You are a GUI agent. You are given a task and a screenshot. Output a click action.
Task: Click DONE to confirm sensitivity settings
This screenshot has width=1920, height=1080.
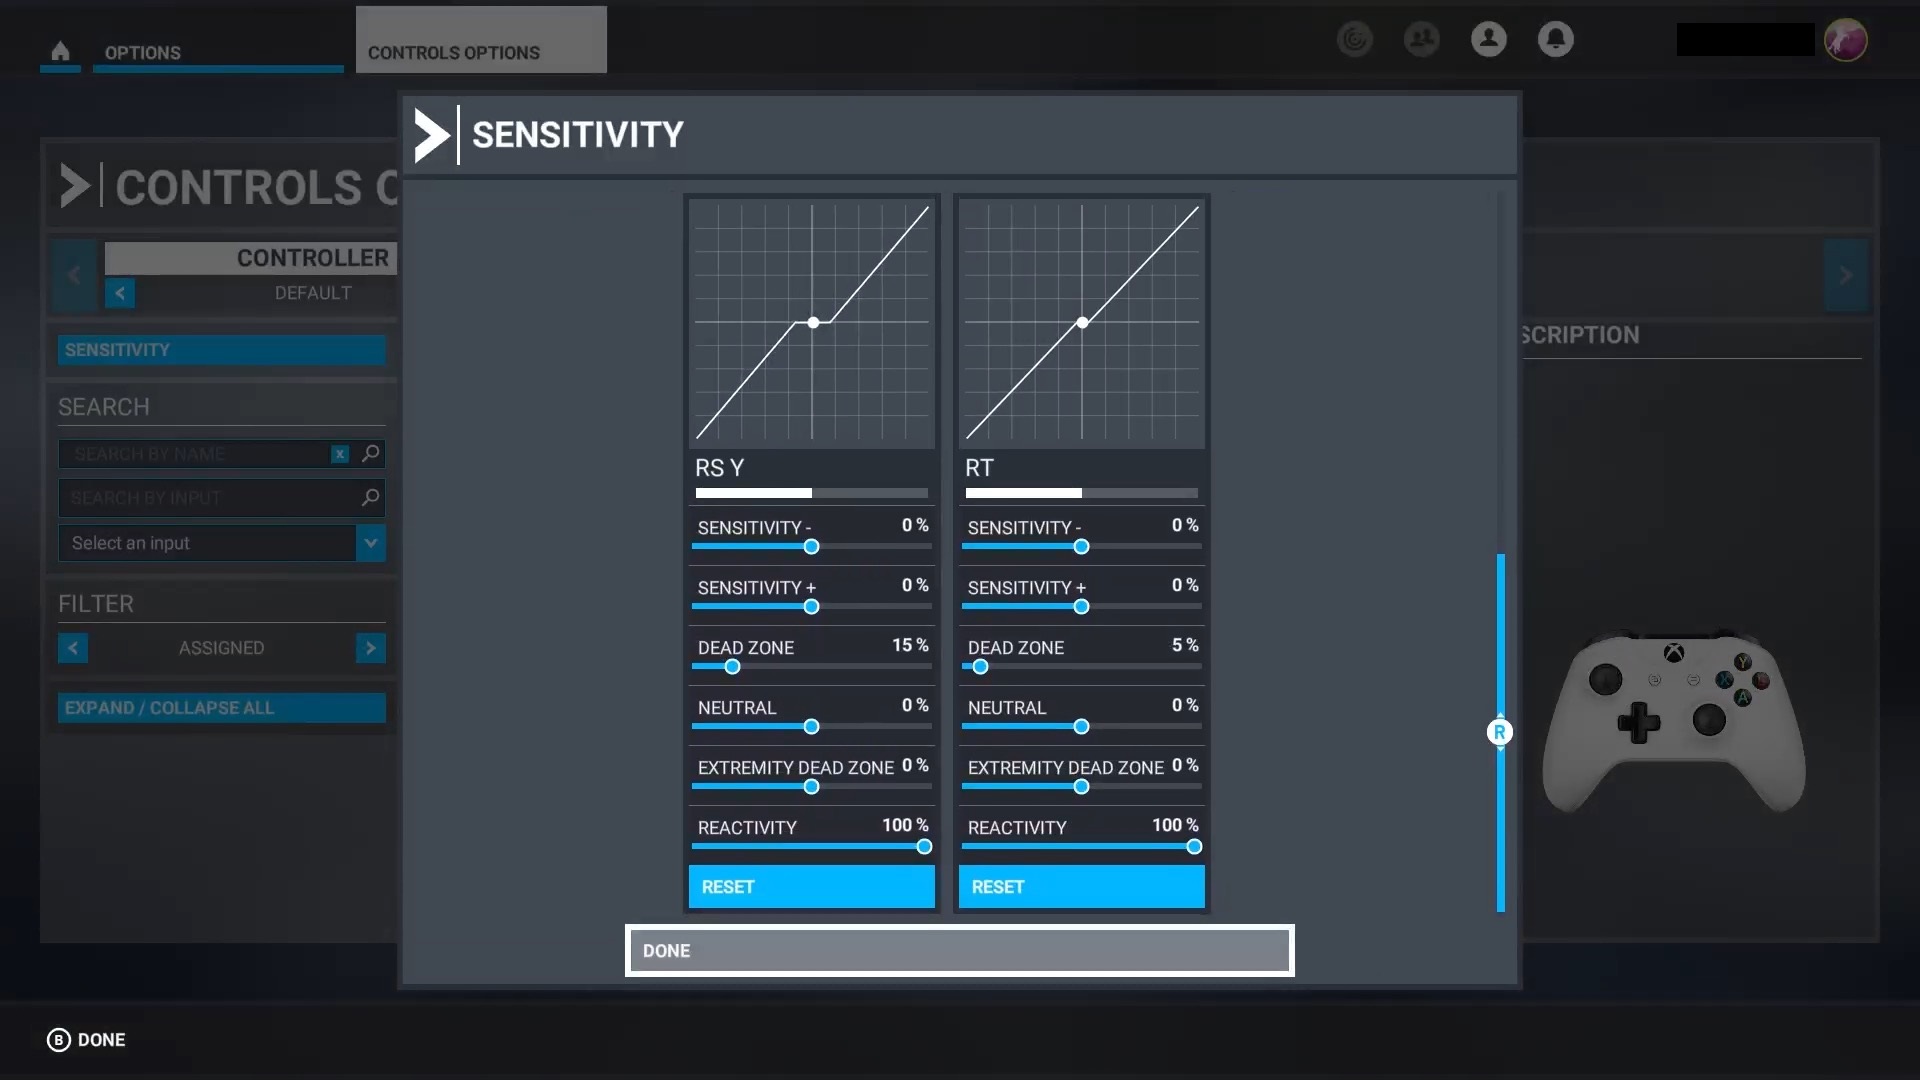pos(959,949)
